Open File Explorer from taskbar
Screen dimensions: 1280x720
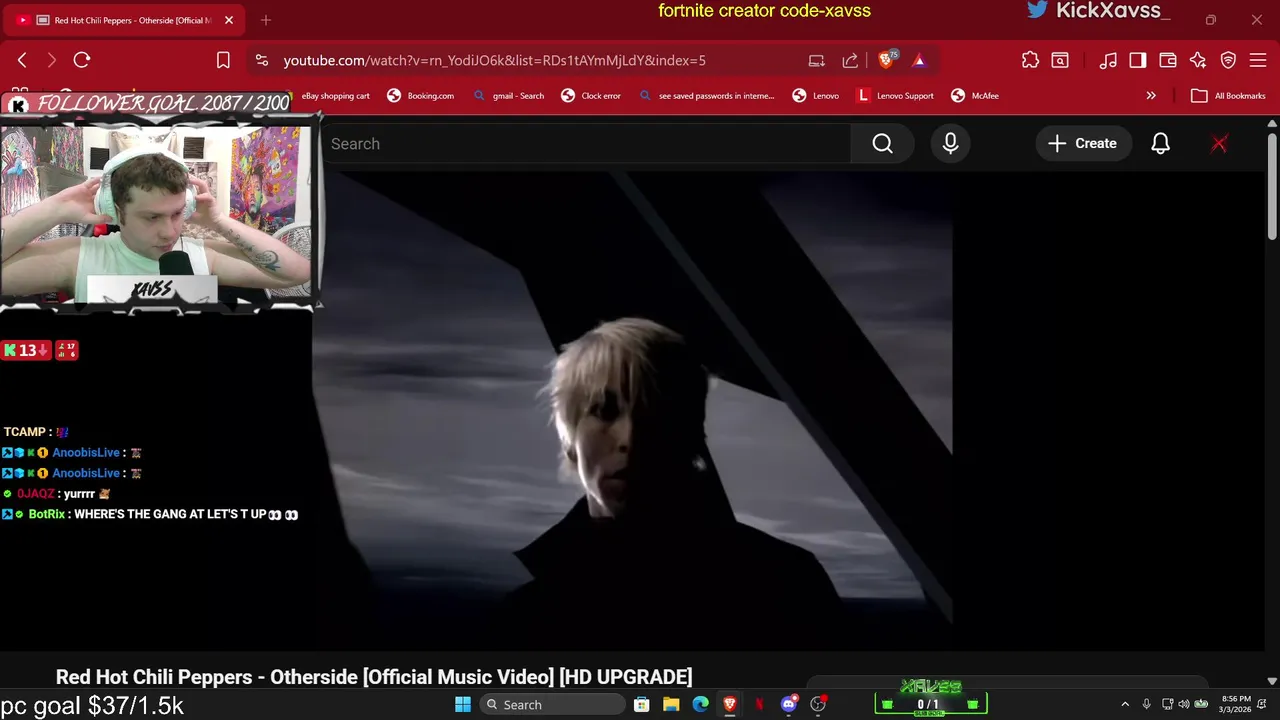pos(671,704)
